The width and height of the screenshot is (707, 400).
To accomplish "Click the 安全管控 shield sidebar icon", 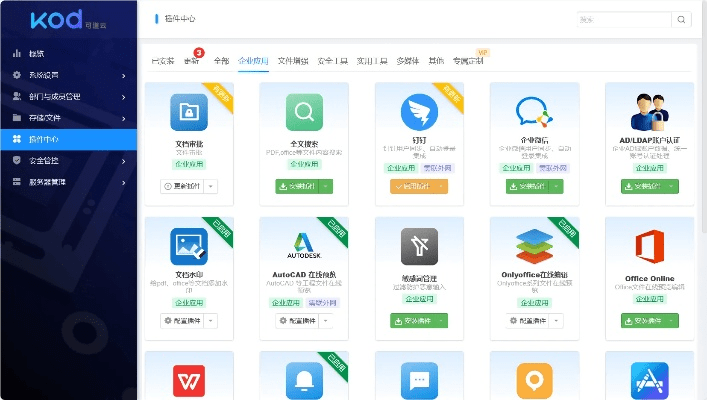I will (17, 160).
